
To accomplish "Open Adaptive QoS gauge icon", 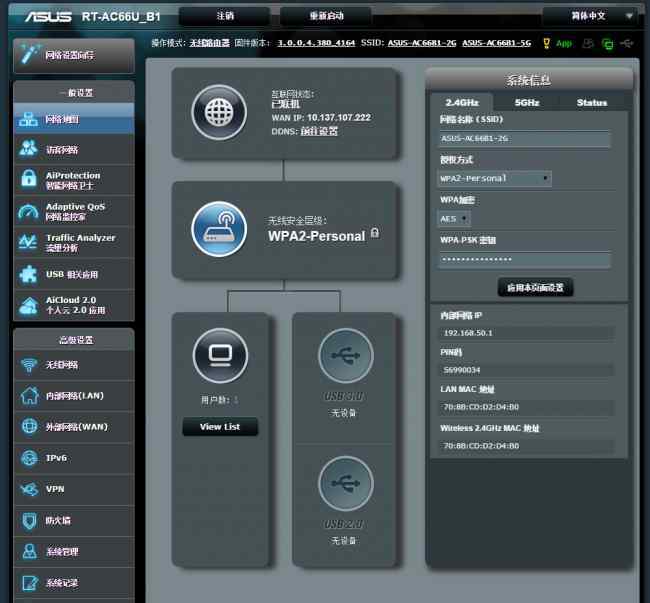I will click(28, 211).
